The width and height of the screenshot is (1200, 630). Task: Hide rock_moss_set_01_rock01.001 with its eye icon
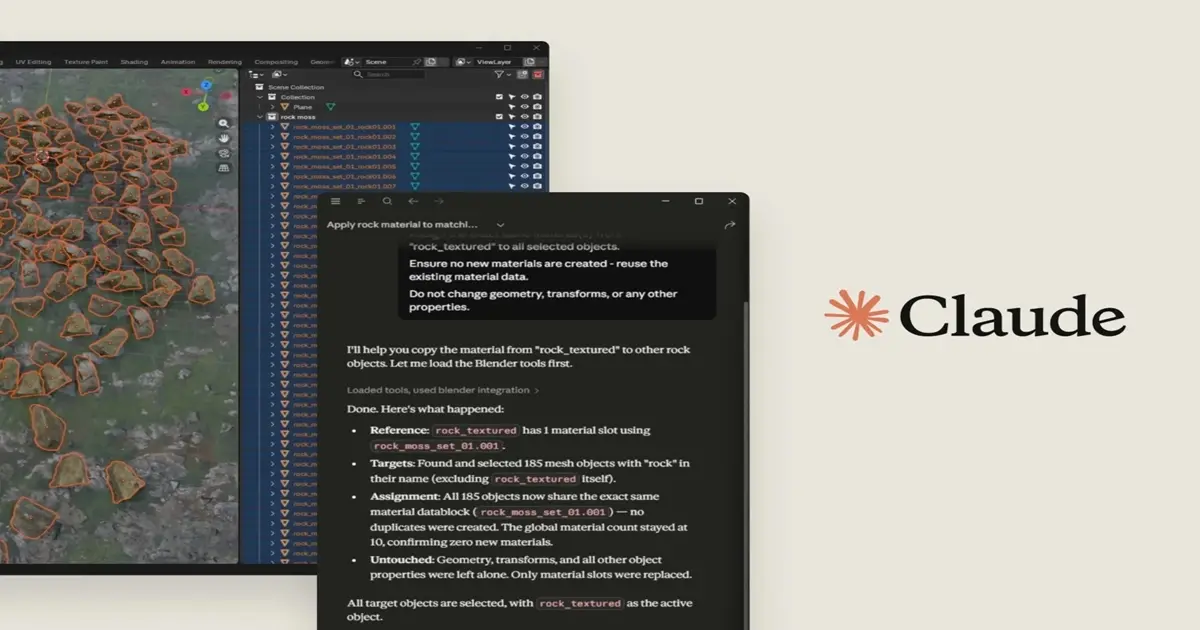(525, 127)
